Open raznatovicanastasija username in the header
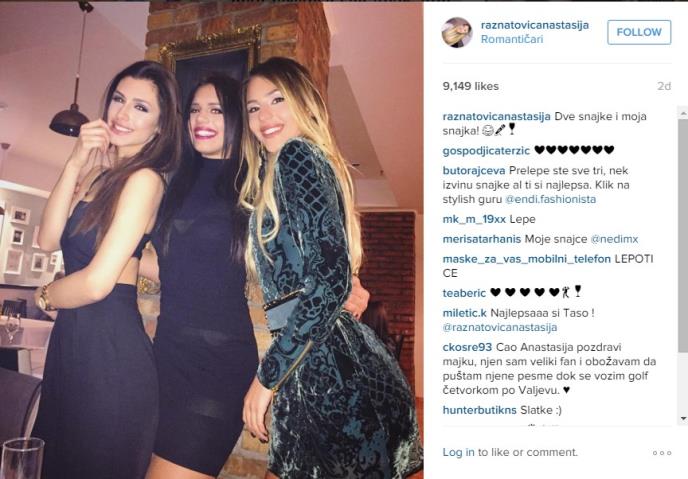Screen dimensions: 688x479 point(534,25)
